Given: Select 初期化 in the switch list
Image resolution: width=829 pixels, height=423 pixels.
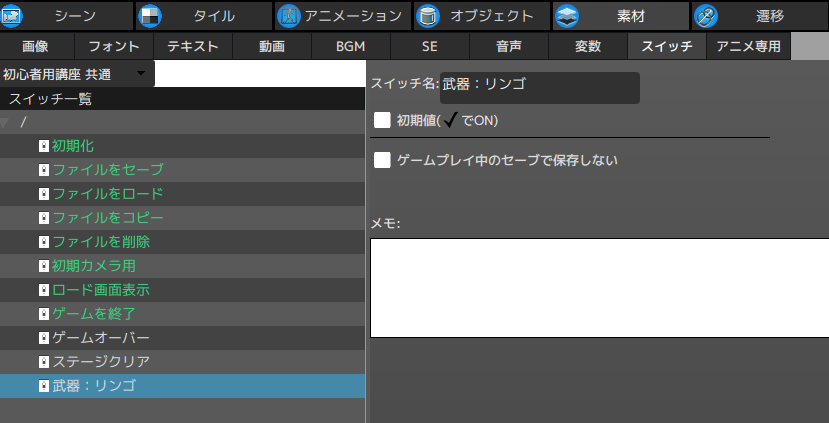Looking at the screenshot, I should (182, 145).
